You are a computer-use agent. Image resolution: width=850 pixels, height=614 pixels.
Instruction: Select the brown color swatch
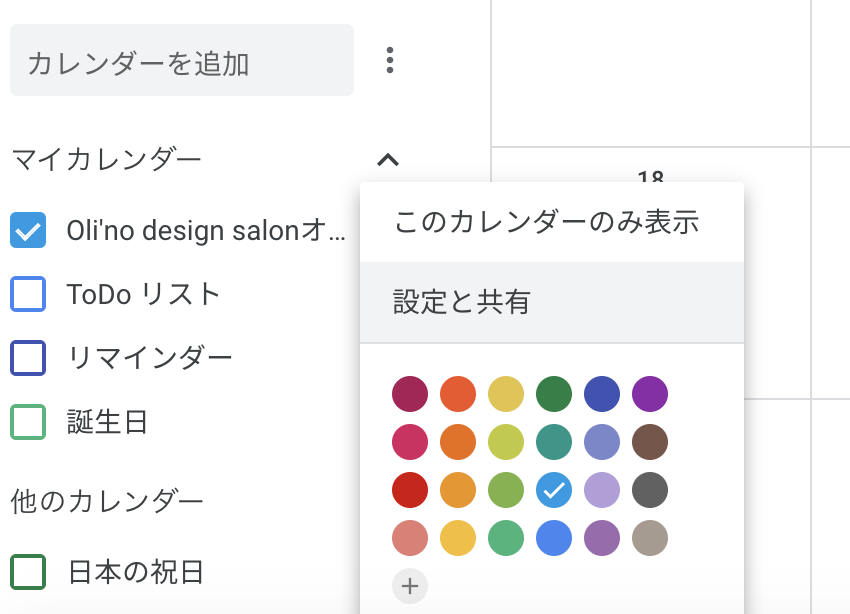click(x=650, y=442)
